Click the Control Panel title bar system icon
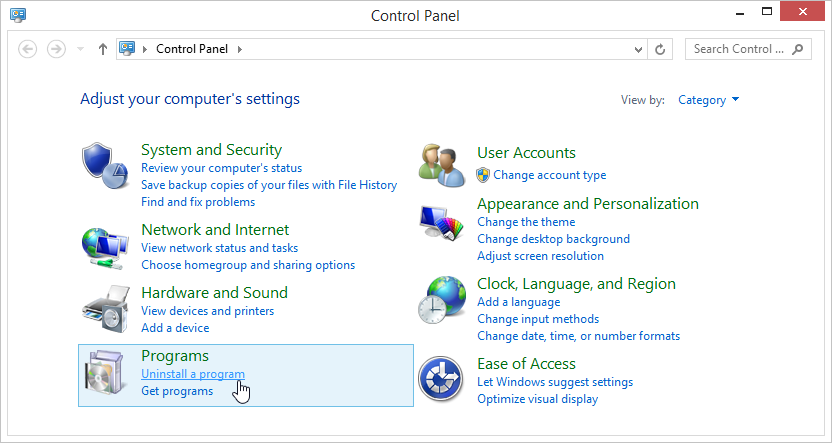This screenshot has height=443, width=832. tap(18, 14)
